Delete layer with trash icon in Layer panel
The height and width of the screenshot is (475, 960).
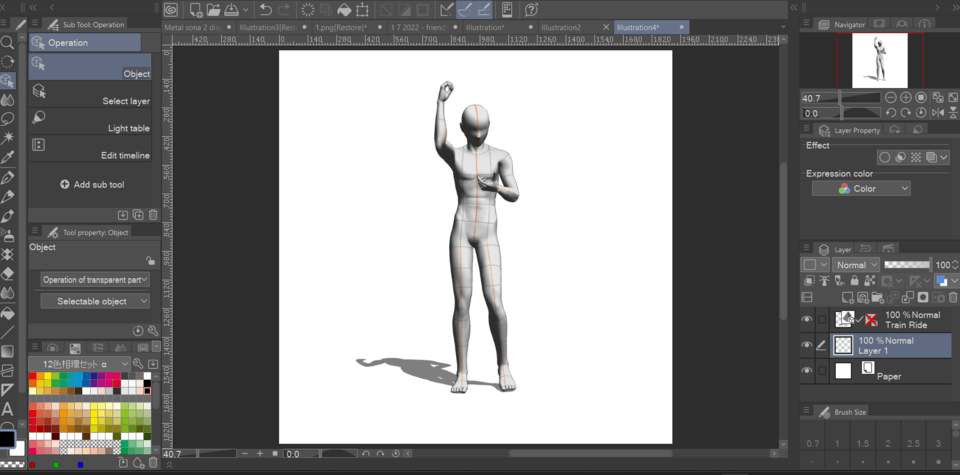(952, 297)
